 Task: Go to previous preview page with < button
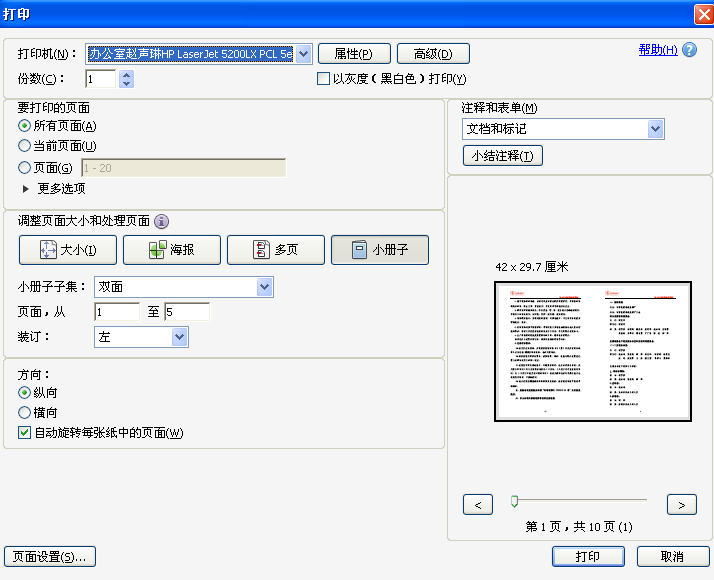click(478, 504)
